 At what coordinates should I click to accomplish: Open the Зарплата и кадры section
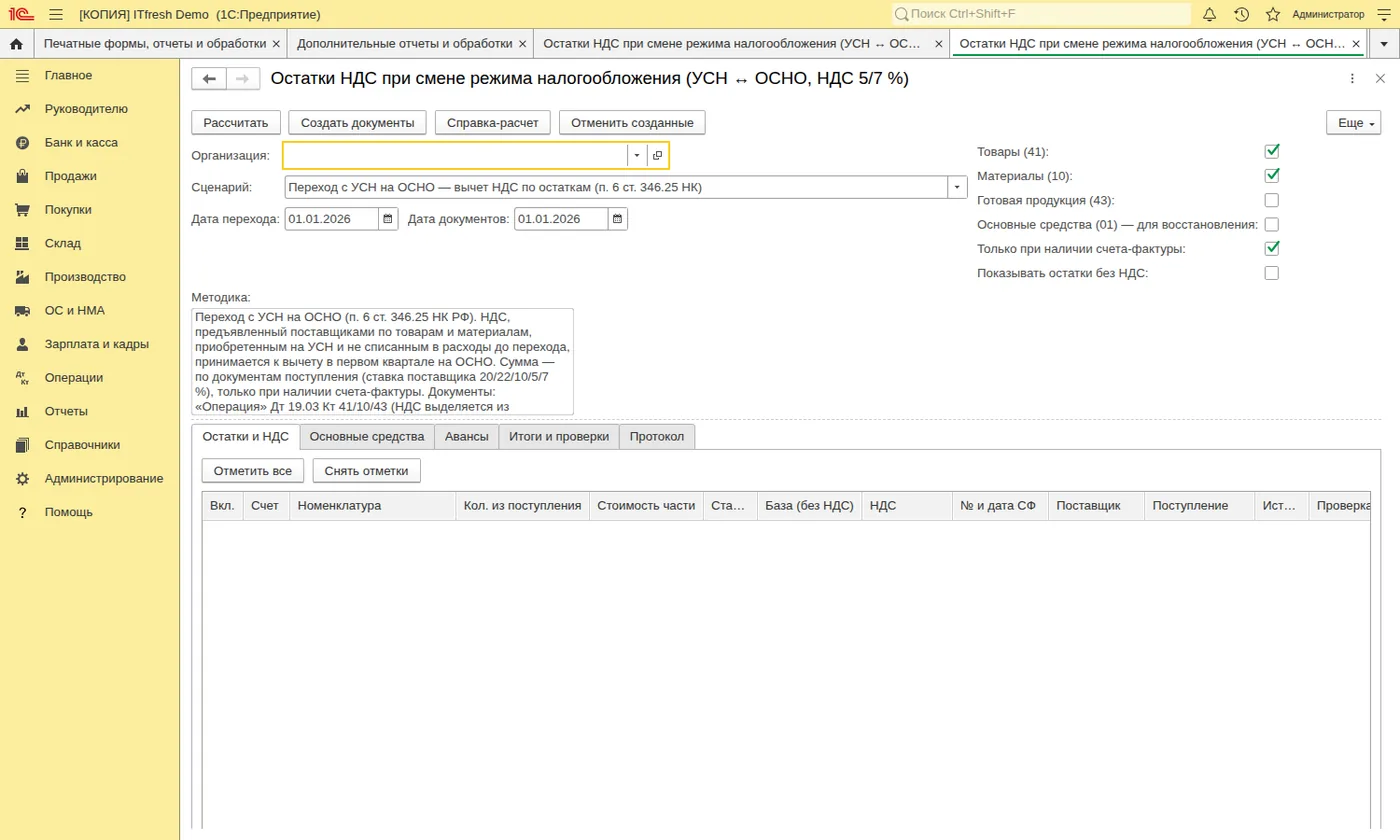pos(97,344)
